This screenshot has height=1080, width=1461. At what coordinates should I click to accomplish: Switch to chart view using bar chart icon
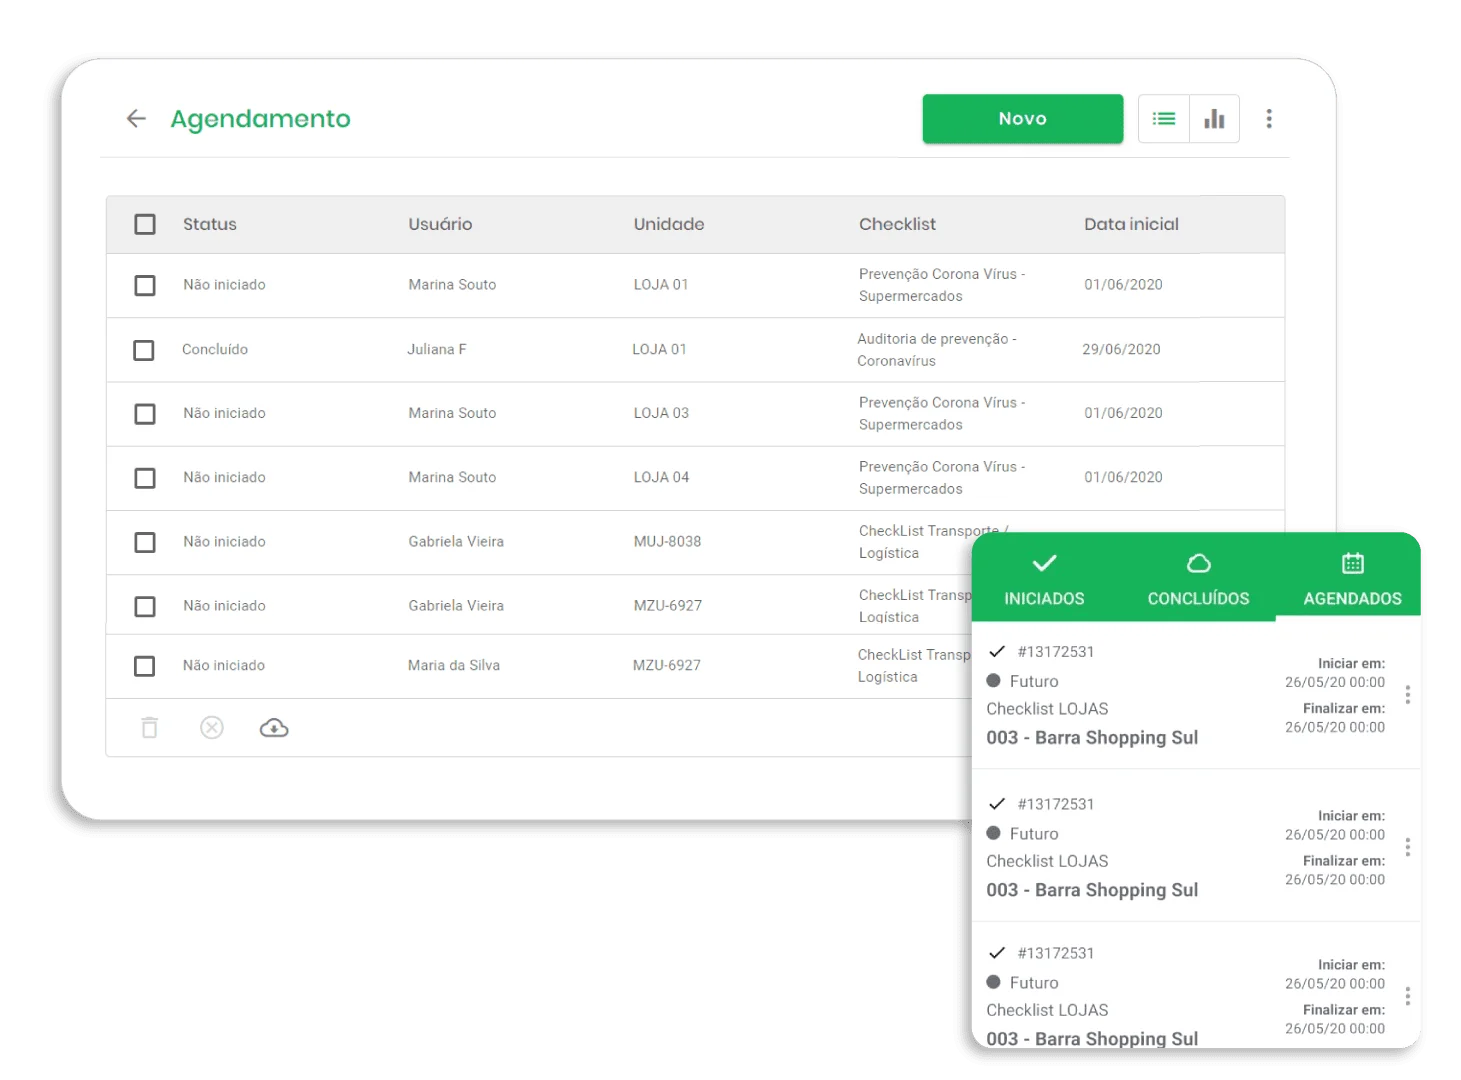1214,118
